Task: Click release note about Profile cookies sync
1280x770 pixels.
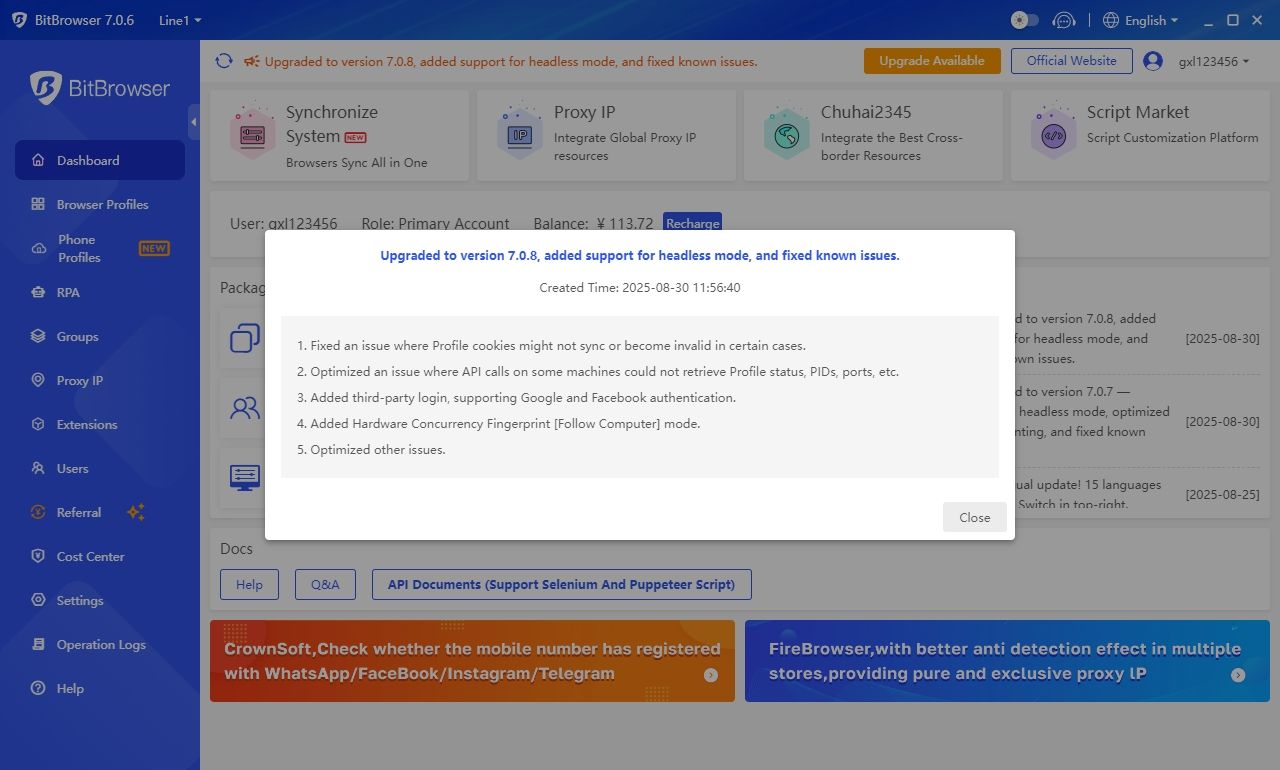Action: 551,345
